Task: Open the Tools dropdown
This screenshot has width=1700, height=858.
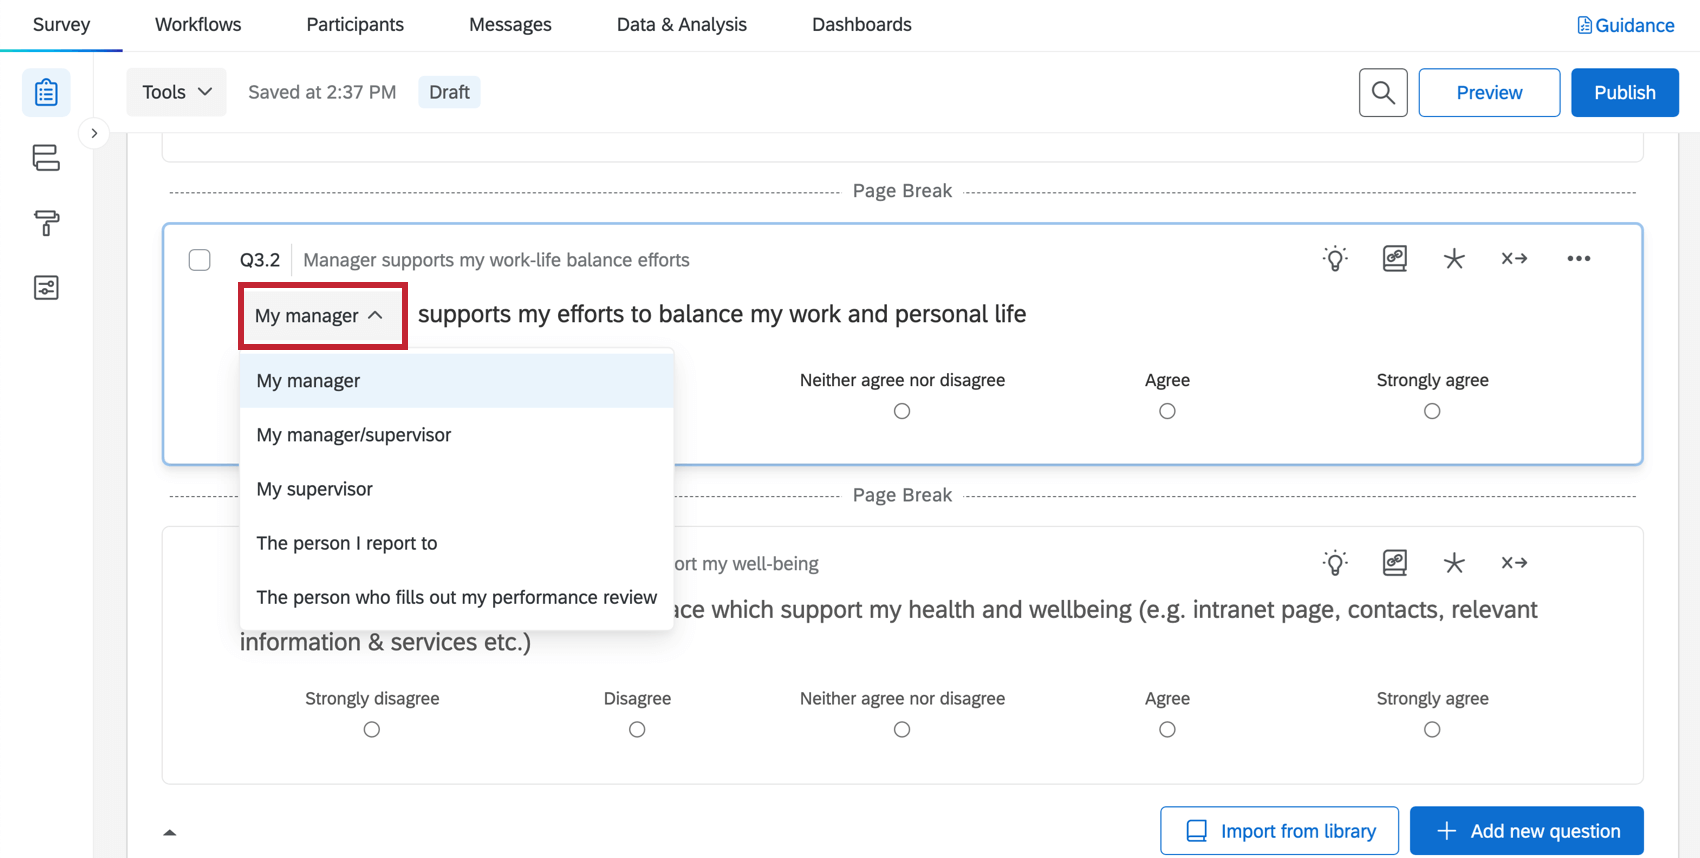Action: tap(176, 92)
